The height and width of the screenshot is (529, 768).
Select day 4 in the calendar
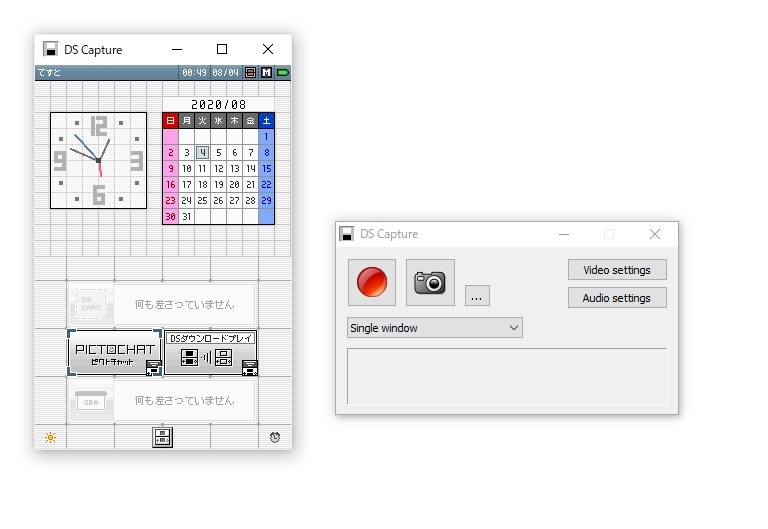[x=203, y=152]
